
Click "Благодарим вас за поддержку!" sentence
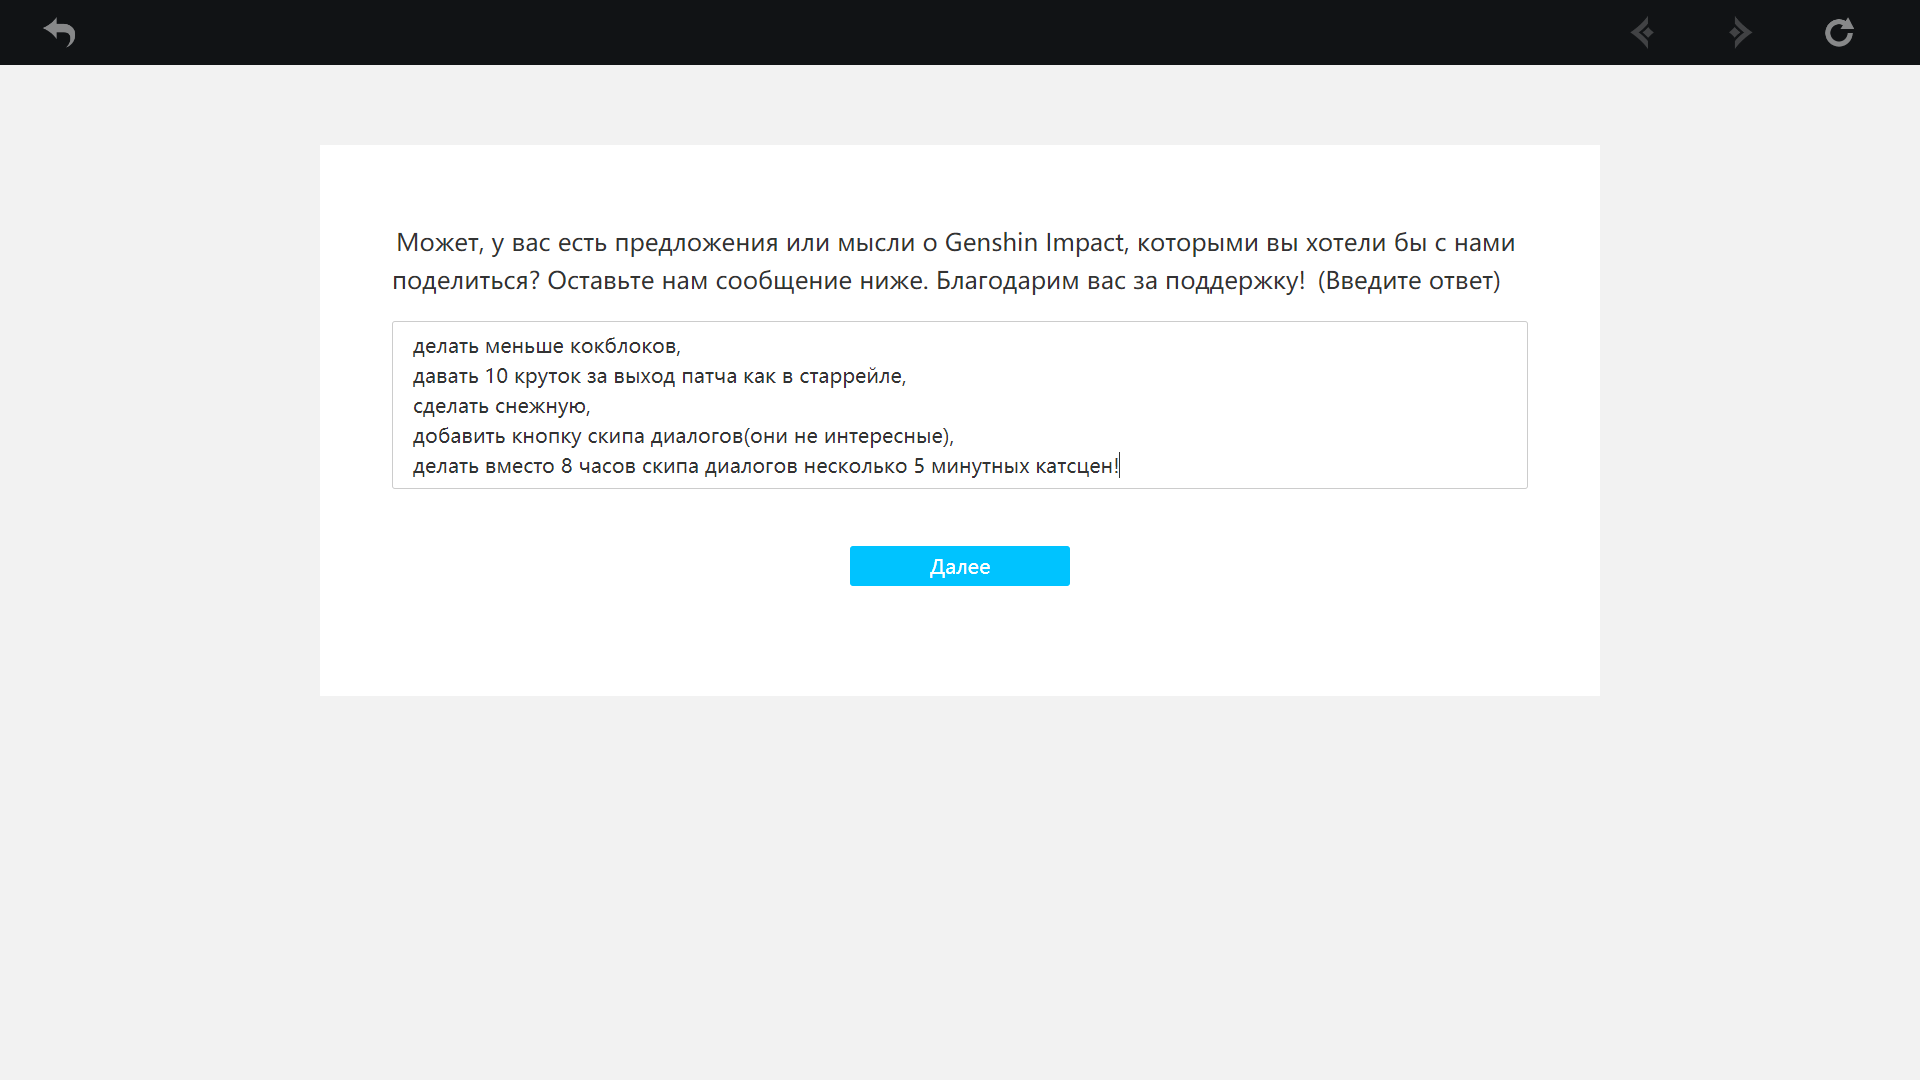tap(1120, 281)
